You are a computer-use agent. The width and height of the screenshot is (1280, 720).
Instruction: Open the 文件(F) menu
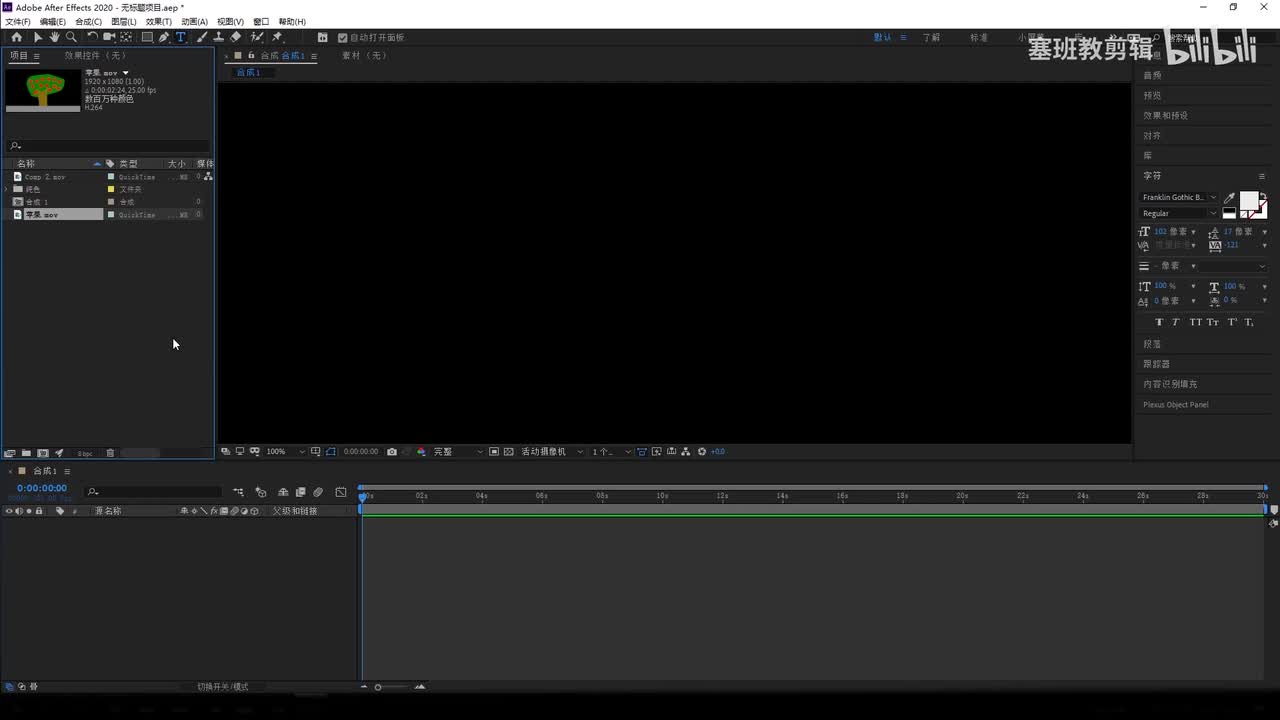pyautogui.click(x=18, y=21)
